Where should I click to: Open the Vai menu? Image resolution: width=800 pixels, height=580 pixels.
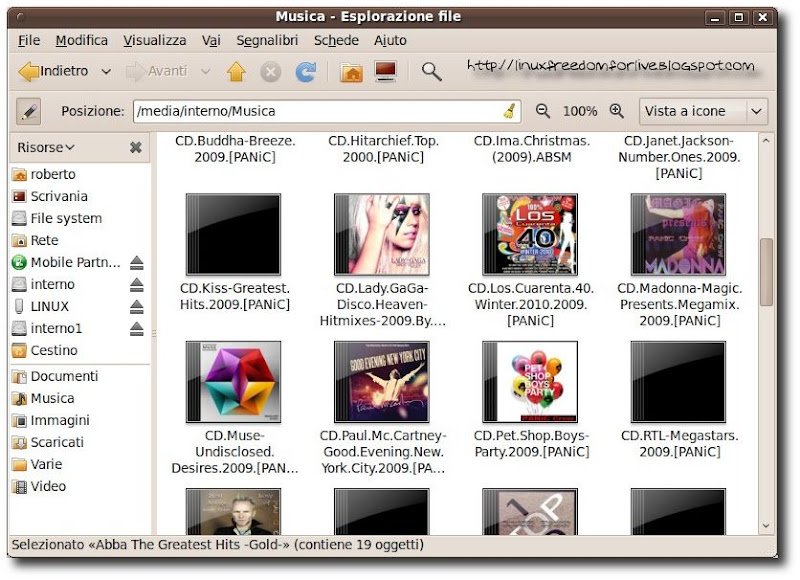211,40
